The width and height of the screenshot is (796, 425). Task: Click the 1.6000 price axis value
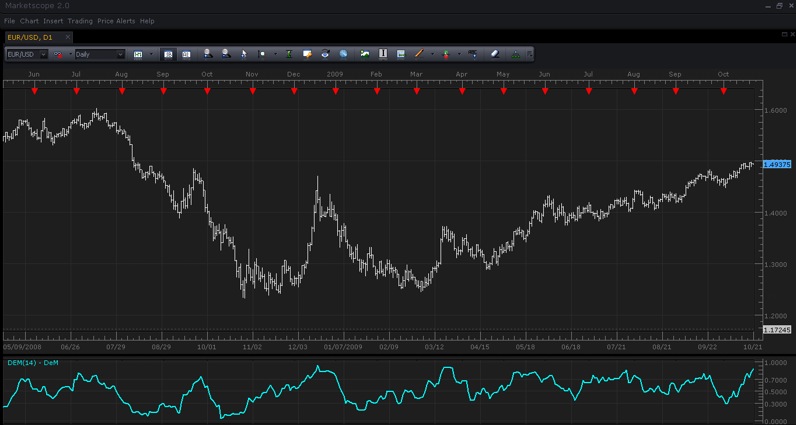coord(776,110)
